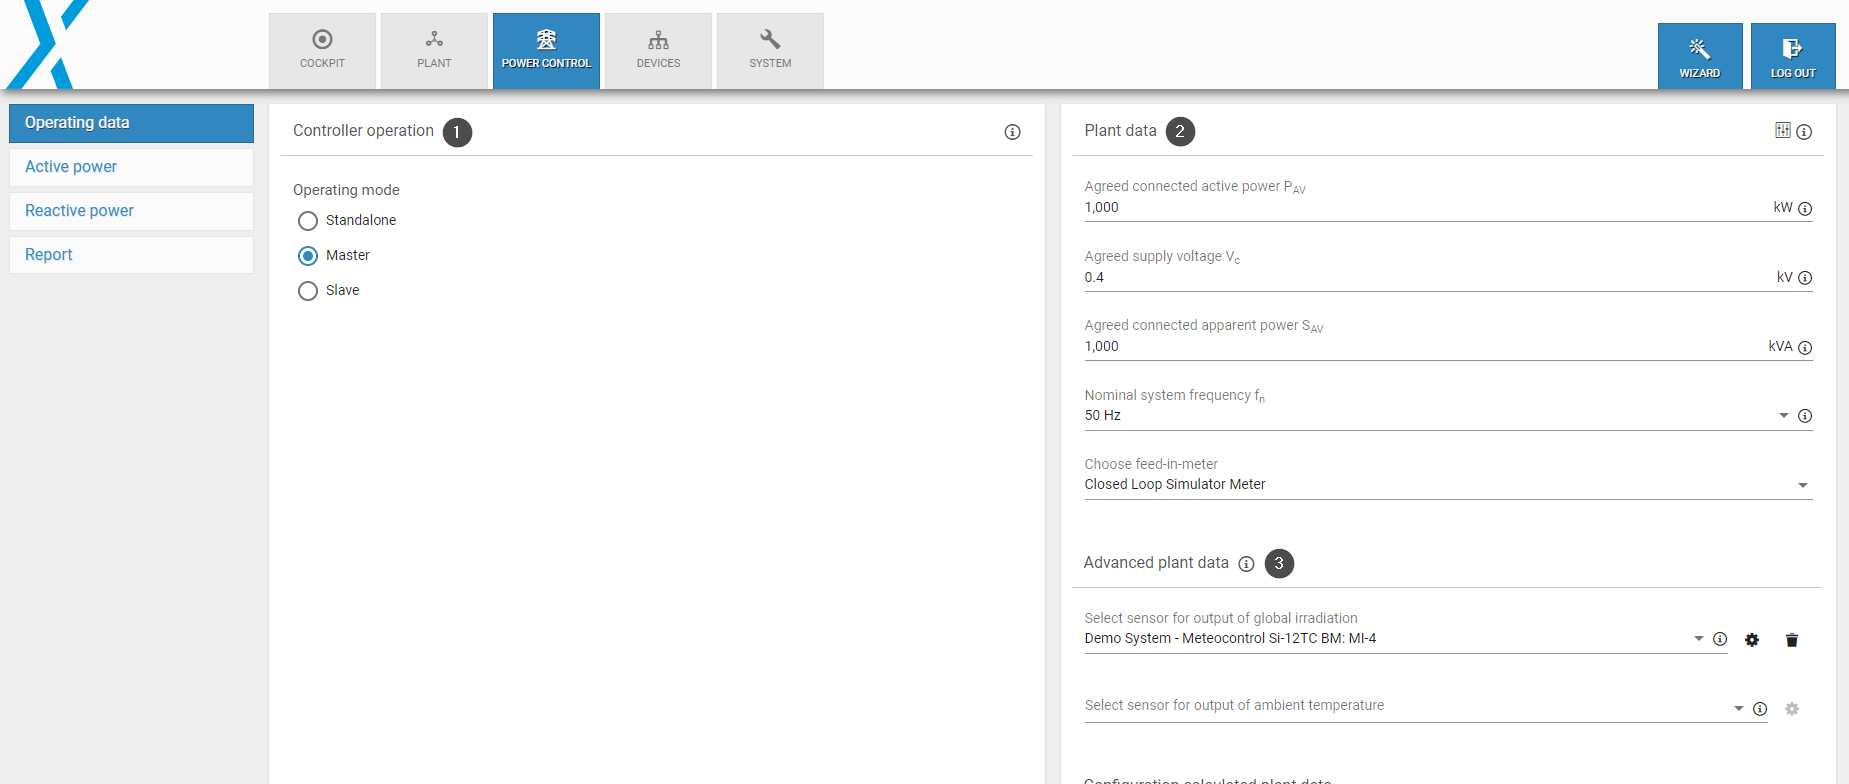Expand Choose feed-in-meter dropdown

[1803, 486]
